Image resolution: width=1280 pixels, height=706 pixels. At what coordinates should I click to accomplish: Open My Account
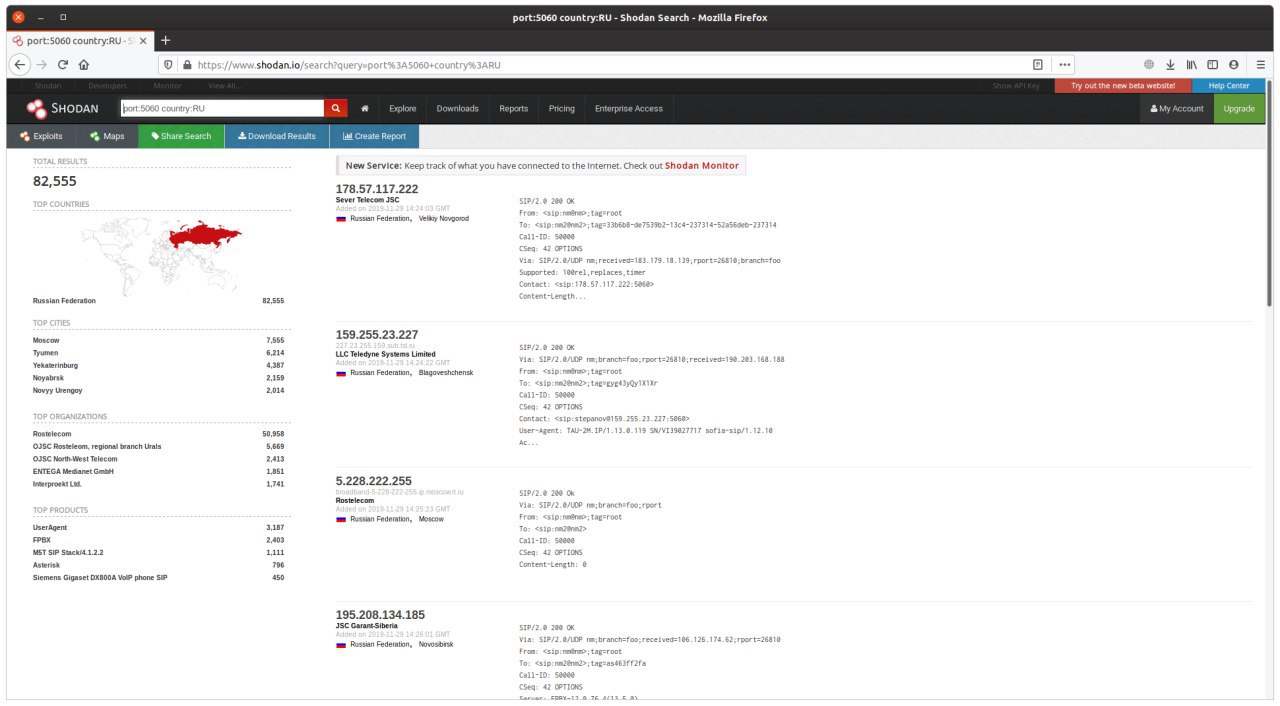(x=1177, y=108)
